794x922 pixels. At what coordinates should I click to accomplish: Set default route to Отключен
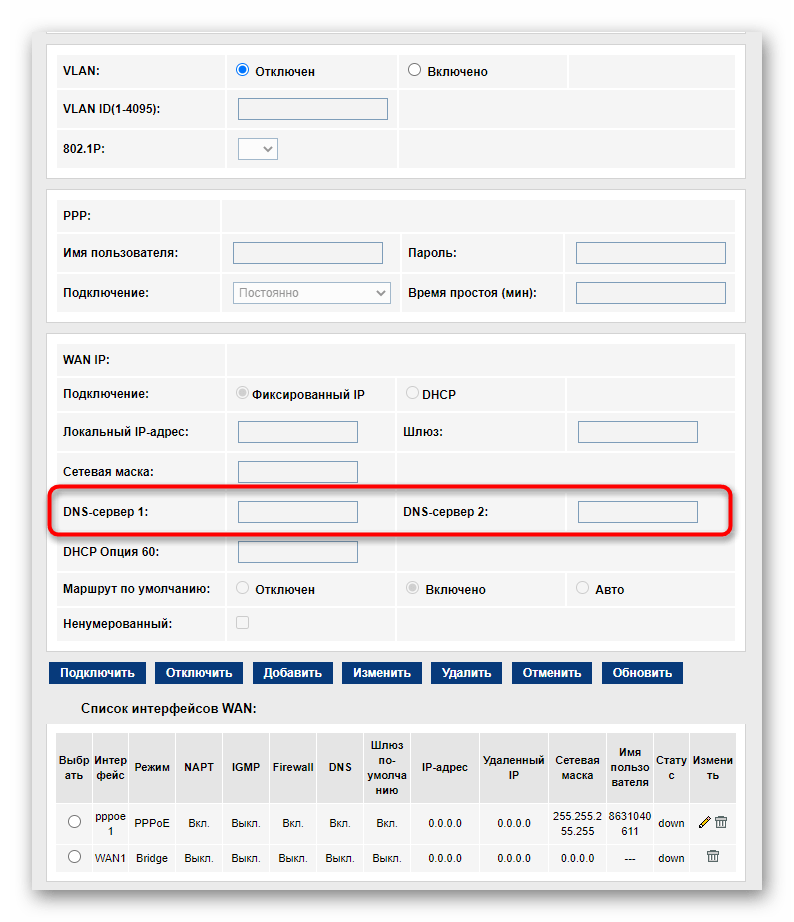tap(242, 588)
